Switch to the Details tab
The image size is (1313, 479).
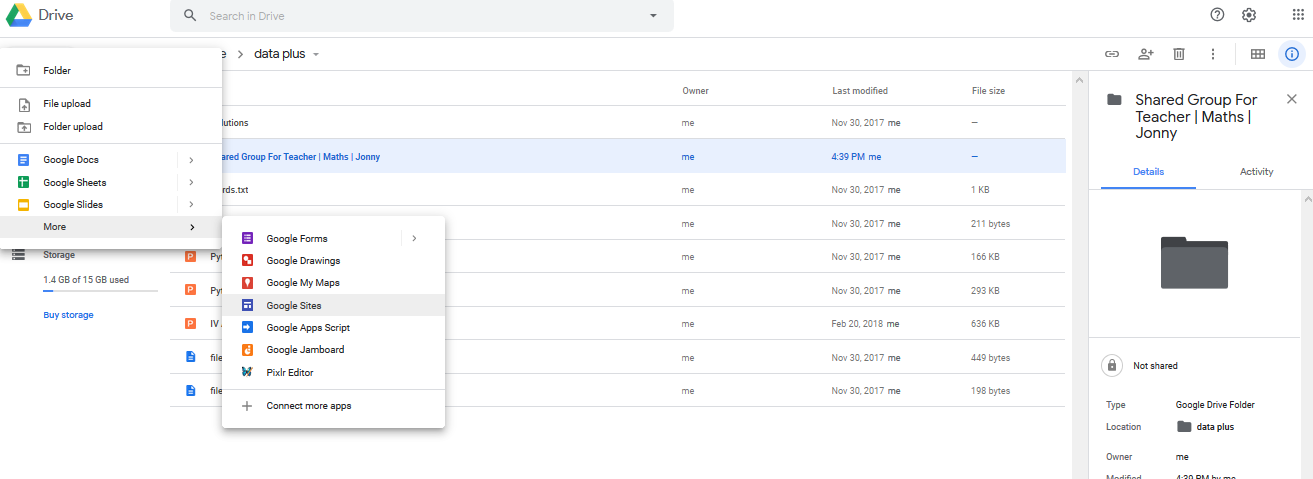click(1148, 172)
